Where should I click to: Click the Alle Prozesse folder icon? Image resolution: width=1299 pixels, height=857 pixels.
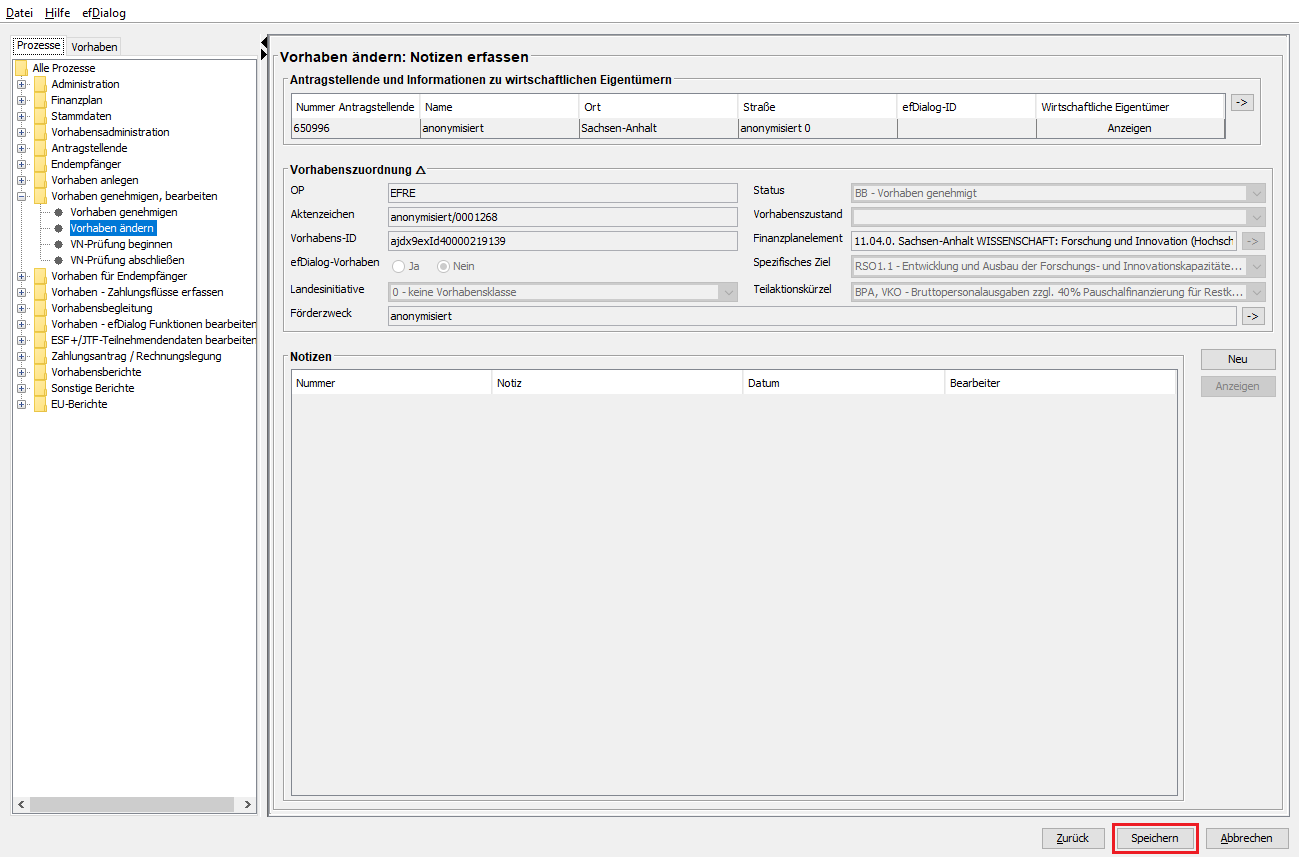(x=21, y=68)
